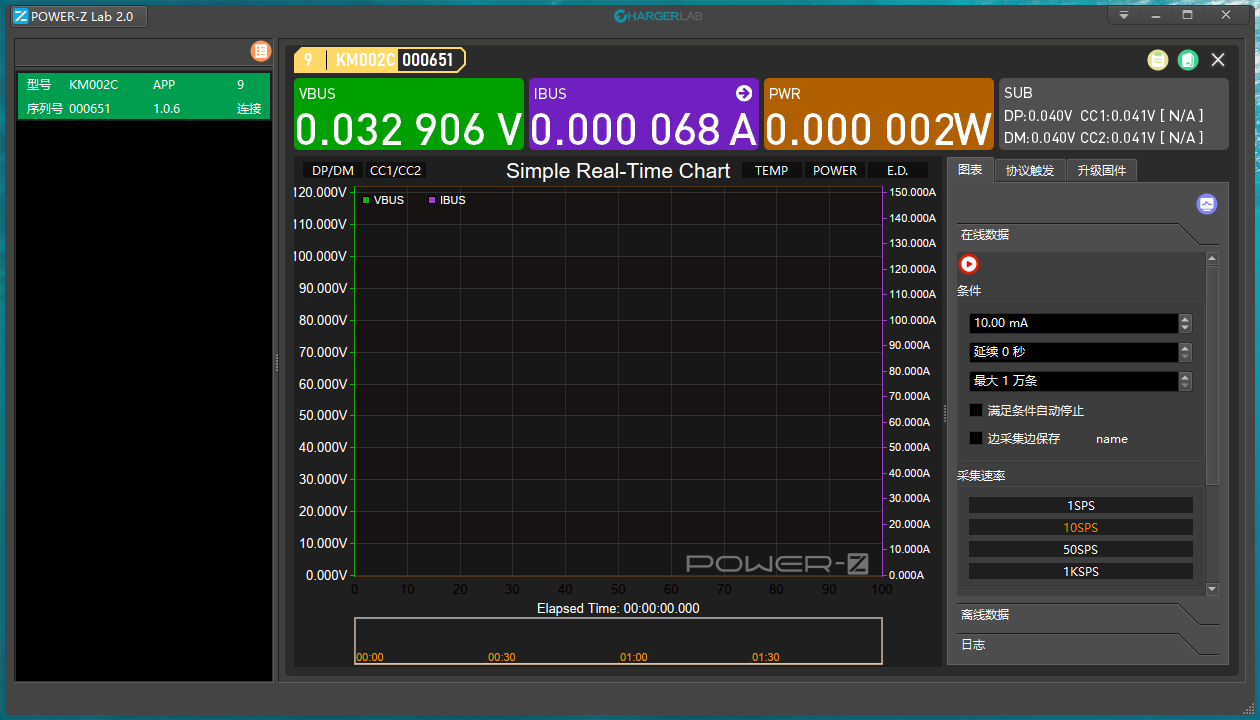Click the caret icon left of the minimize button
1260x720 pixels.
(x=1124, y=15)
